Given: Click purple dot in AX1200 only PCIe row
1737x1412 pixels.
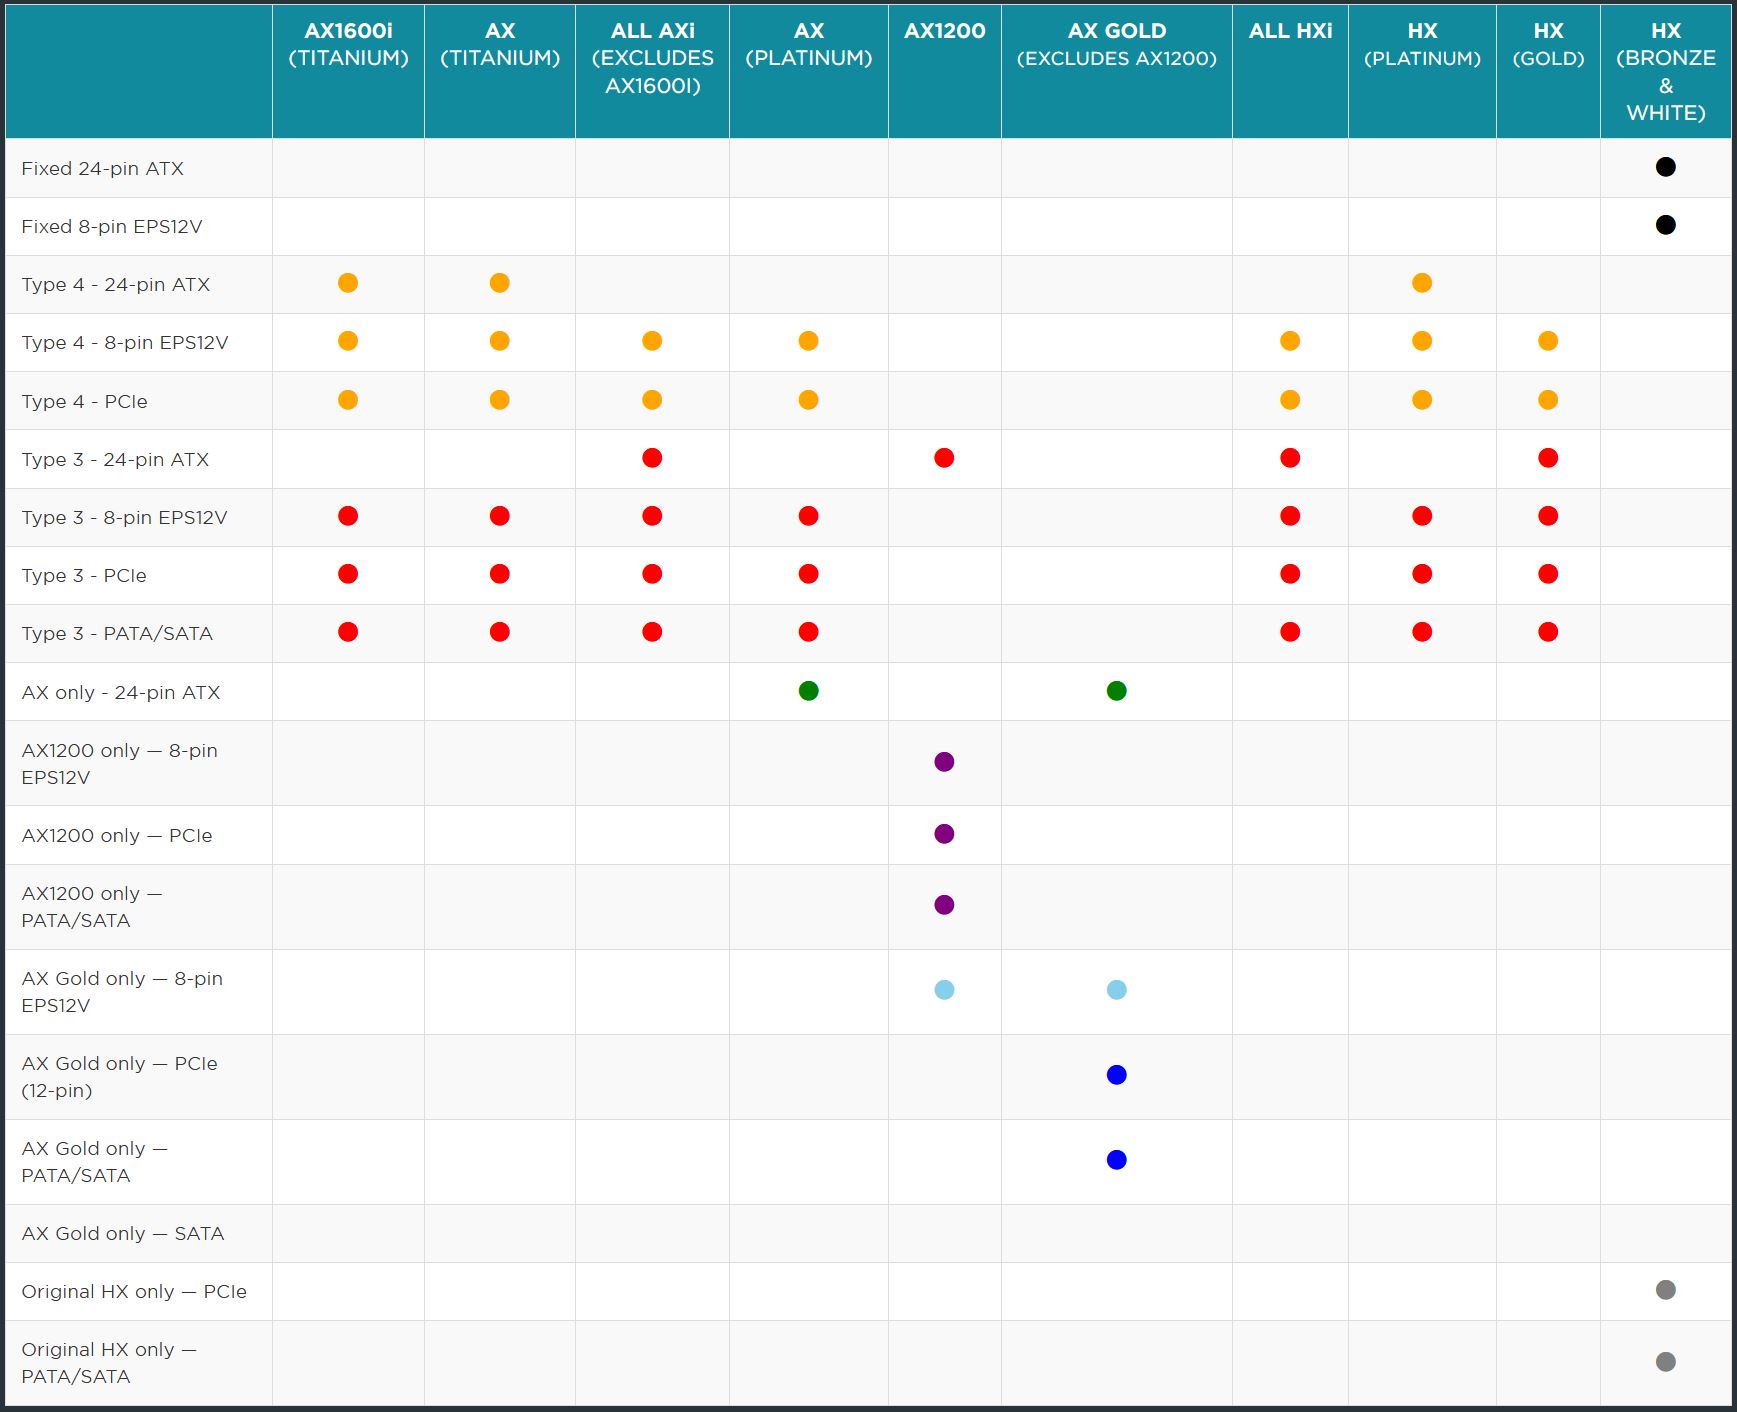Looking at the screenshot, I should 944,834.
